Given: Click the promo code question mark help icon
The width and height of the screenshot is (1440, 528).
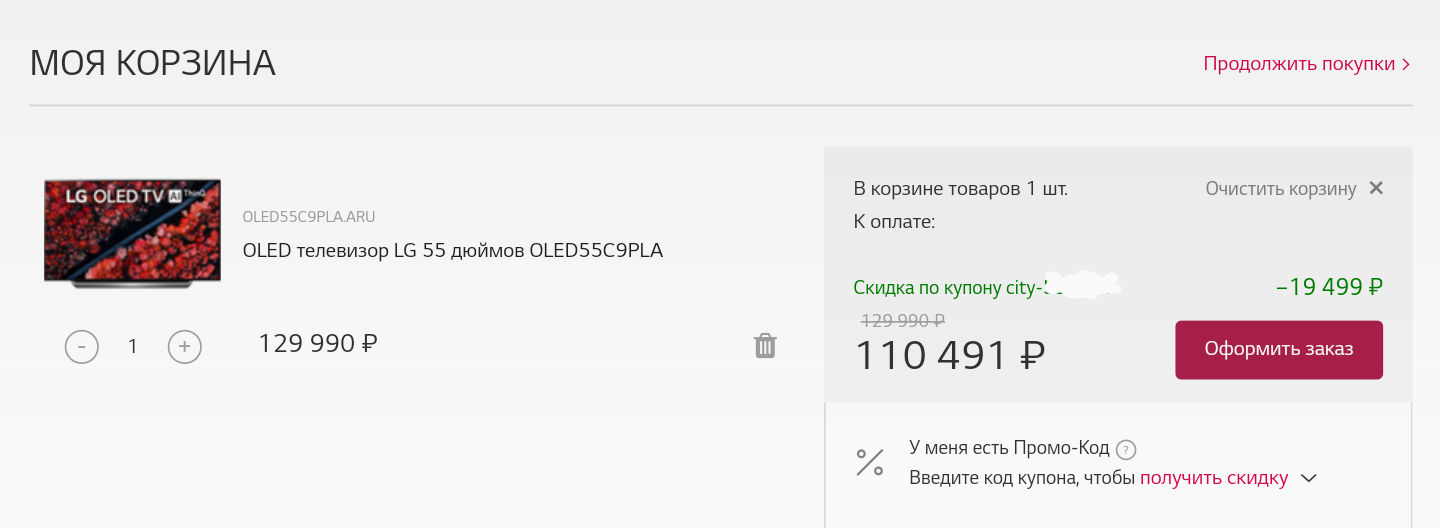Looking at the screenshot, I should [1126, 449].
